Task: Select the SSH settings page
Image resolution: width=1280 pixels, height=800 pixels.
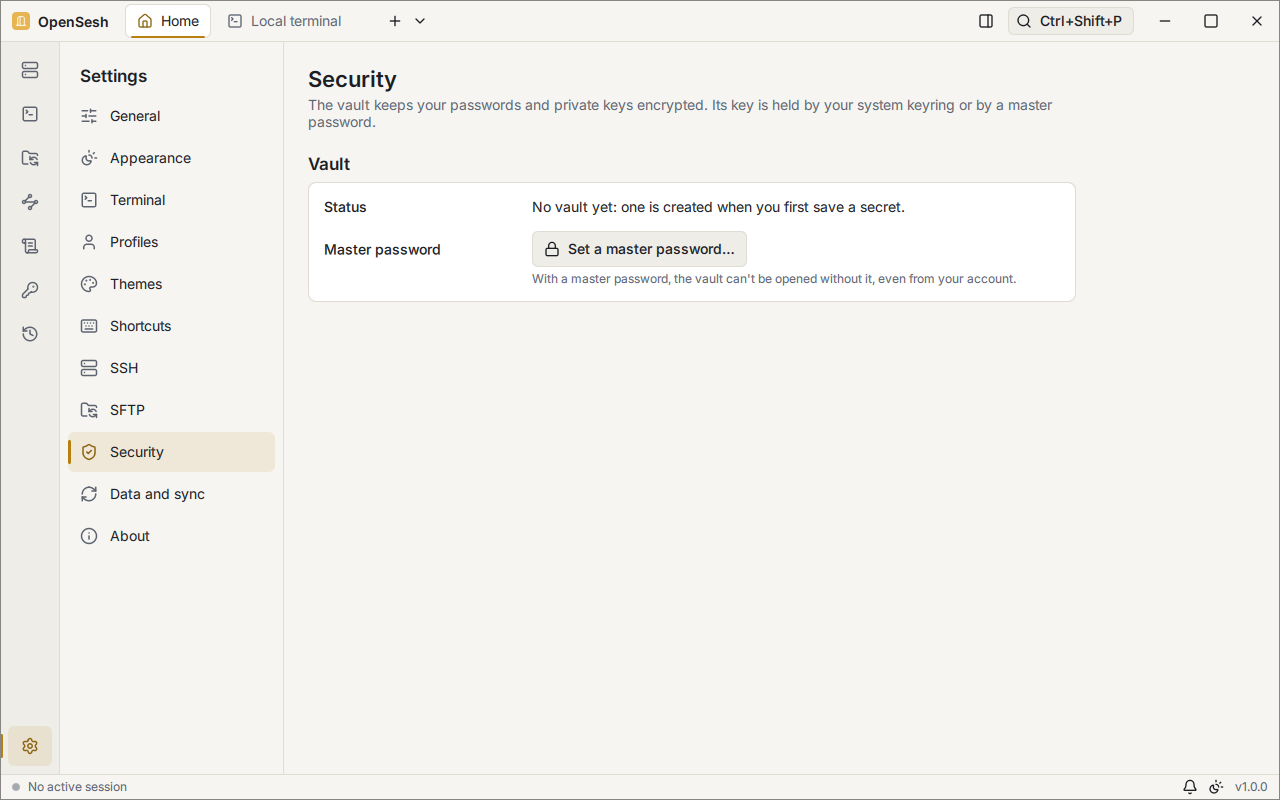Action: click(x=172, y=368)
